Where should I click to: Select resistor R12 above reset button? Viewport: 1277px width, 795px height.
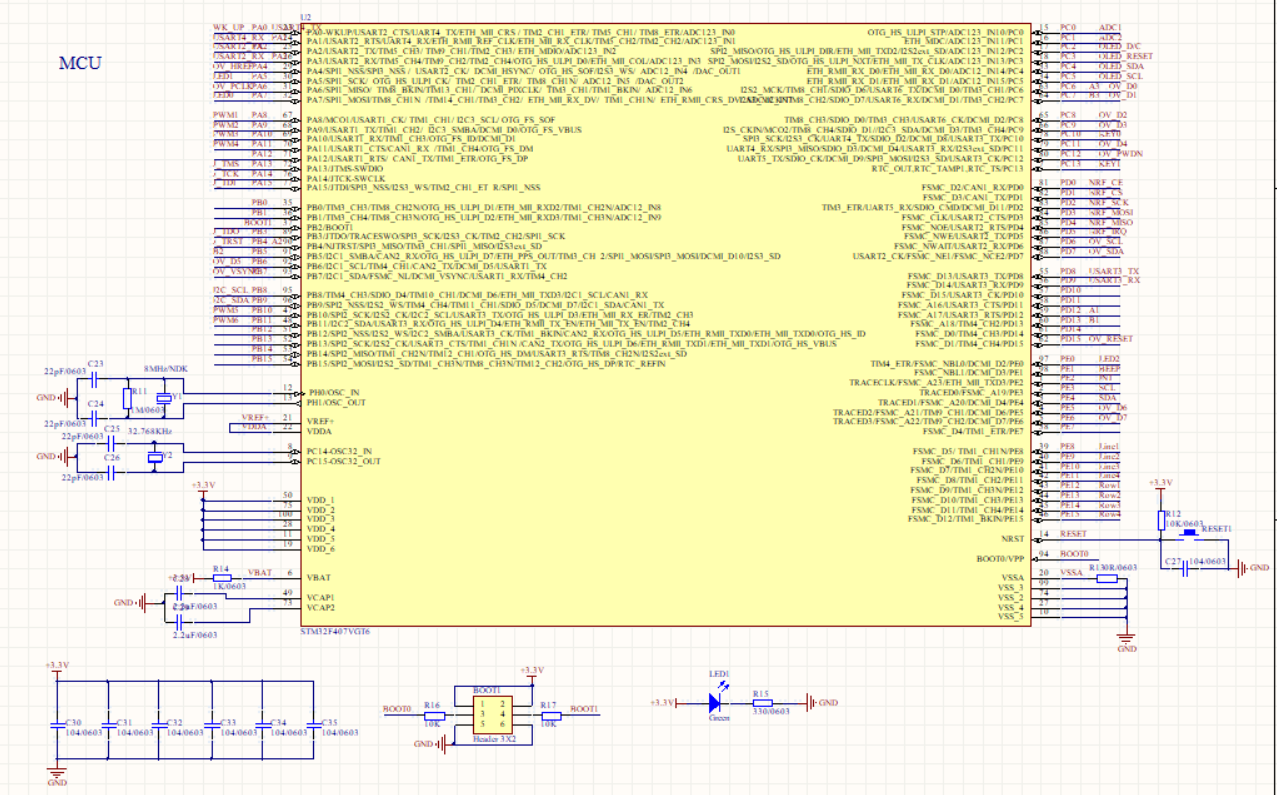1161,518
